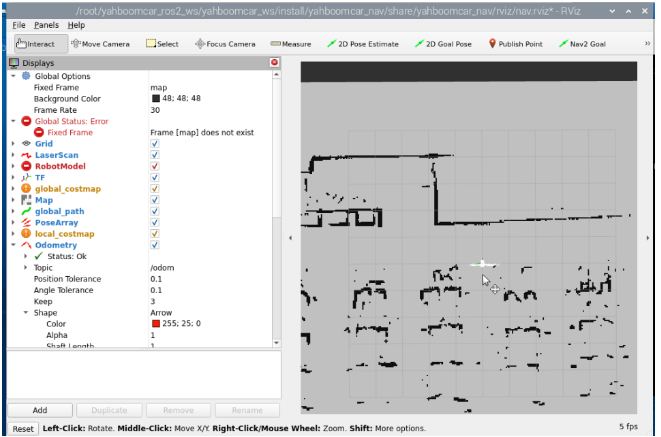This screenshot has width=661, height=437.
Task: Toggle the global_costmap checkbox
Action: pos(155,188)
